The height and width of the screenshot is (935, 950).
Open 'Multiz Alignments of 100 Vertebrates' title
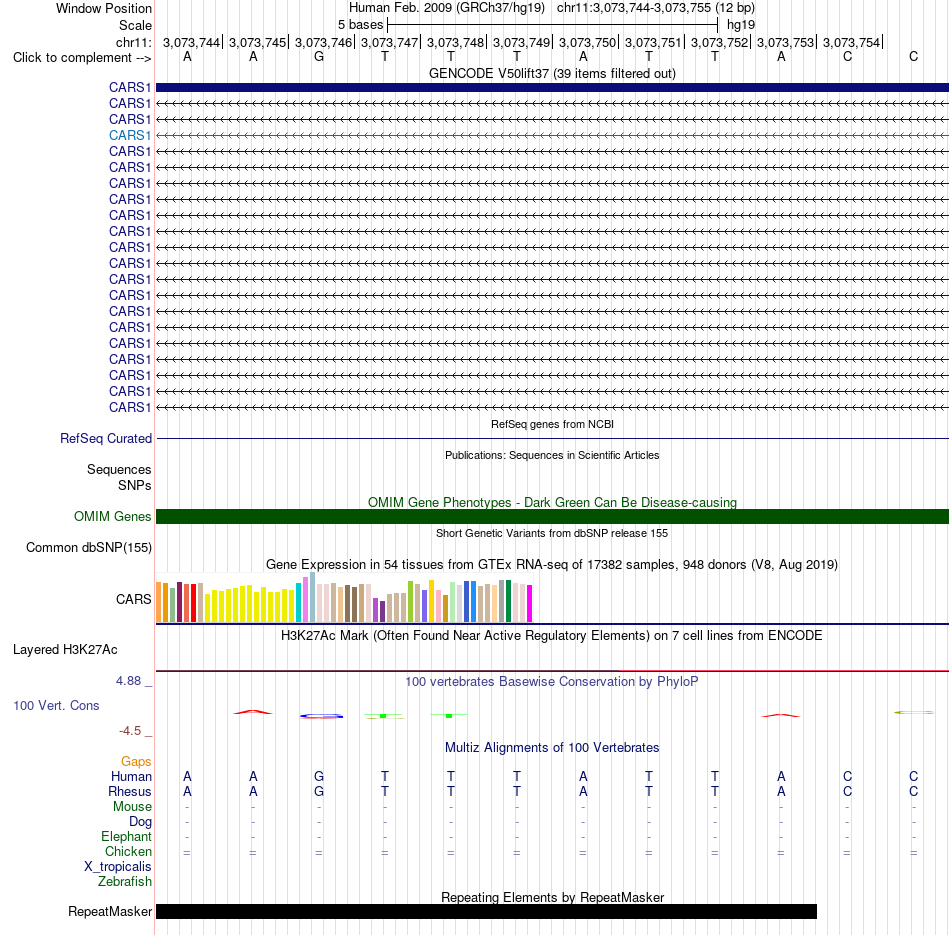point(552,748)
